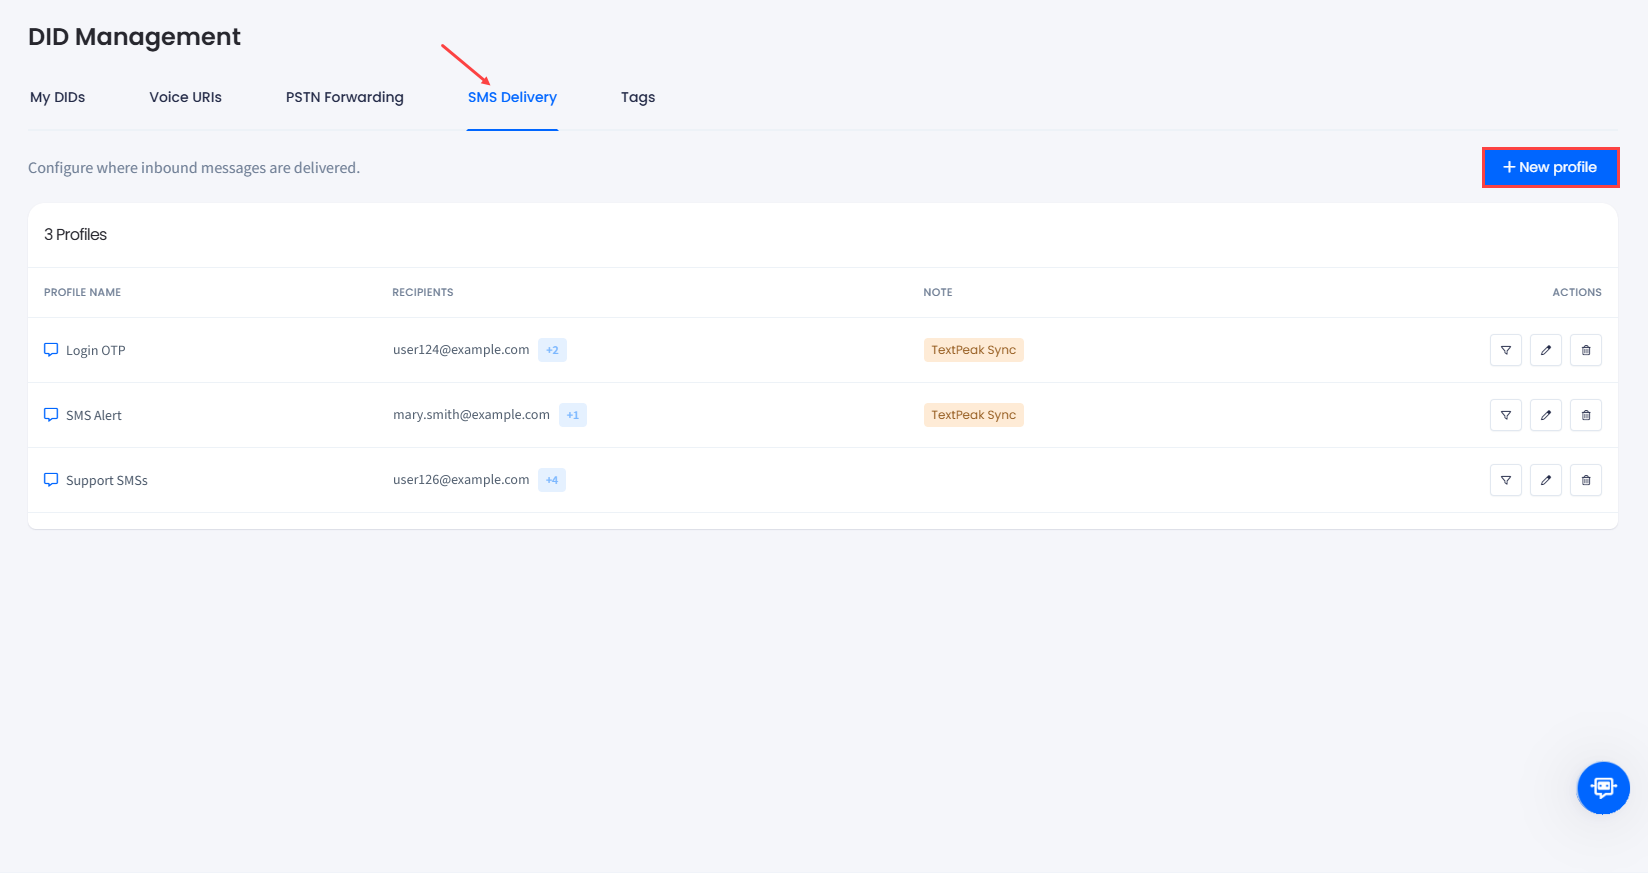
Task: Click the TextPeak Sync note on Login OTP
Action: point(973,350)
